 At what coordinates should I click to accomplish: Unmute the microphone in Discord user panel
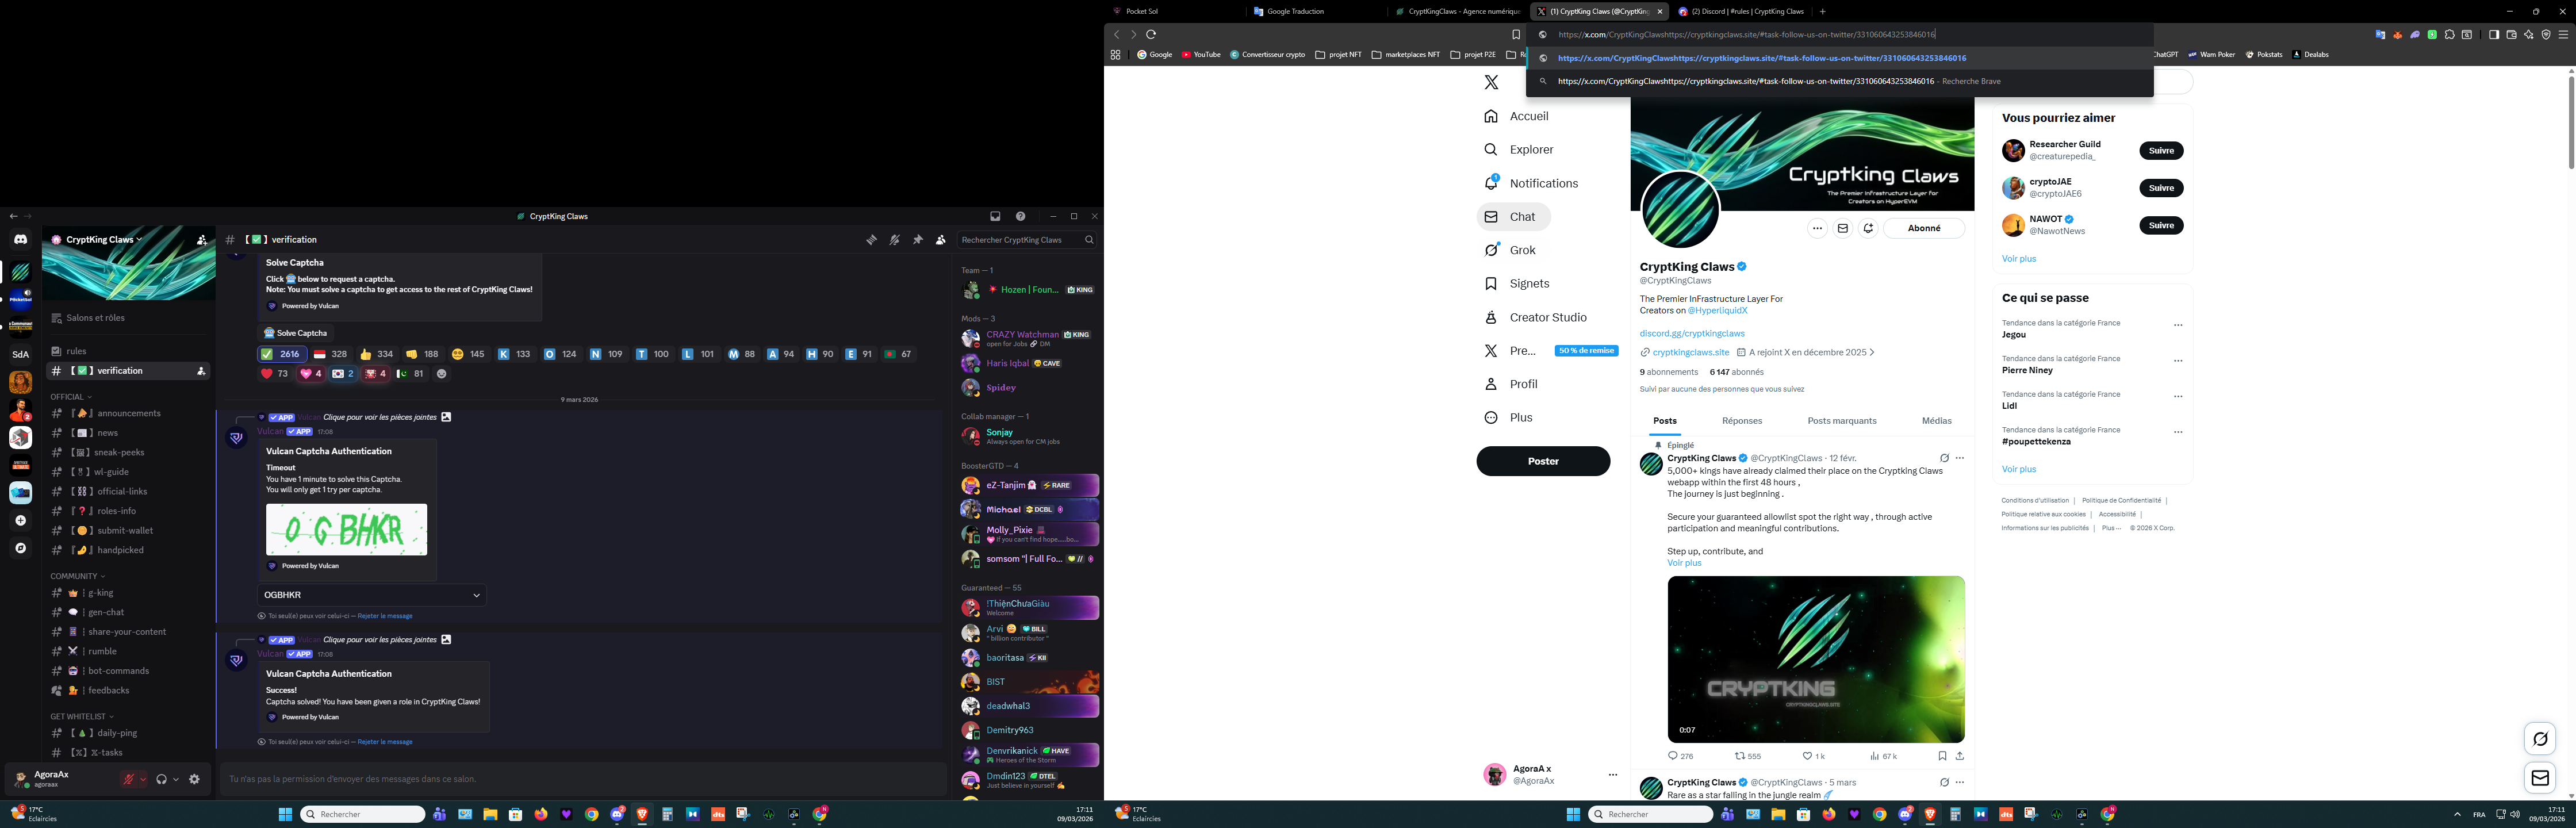[x=129, y=779]
